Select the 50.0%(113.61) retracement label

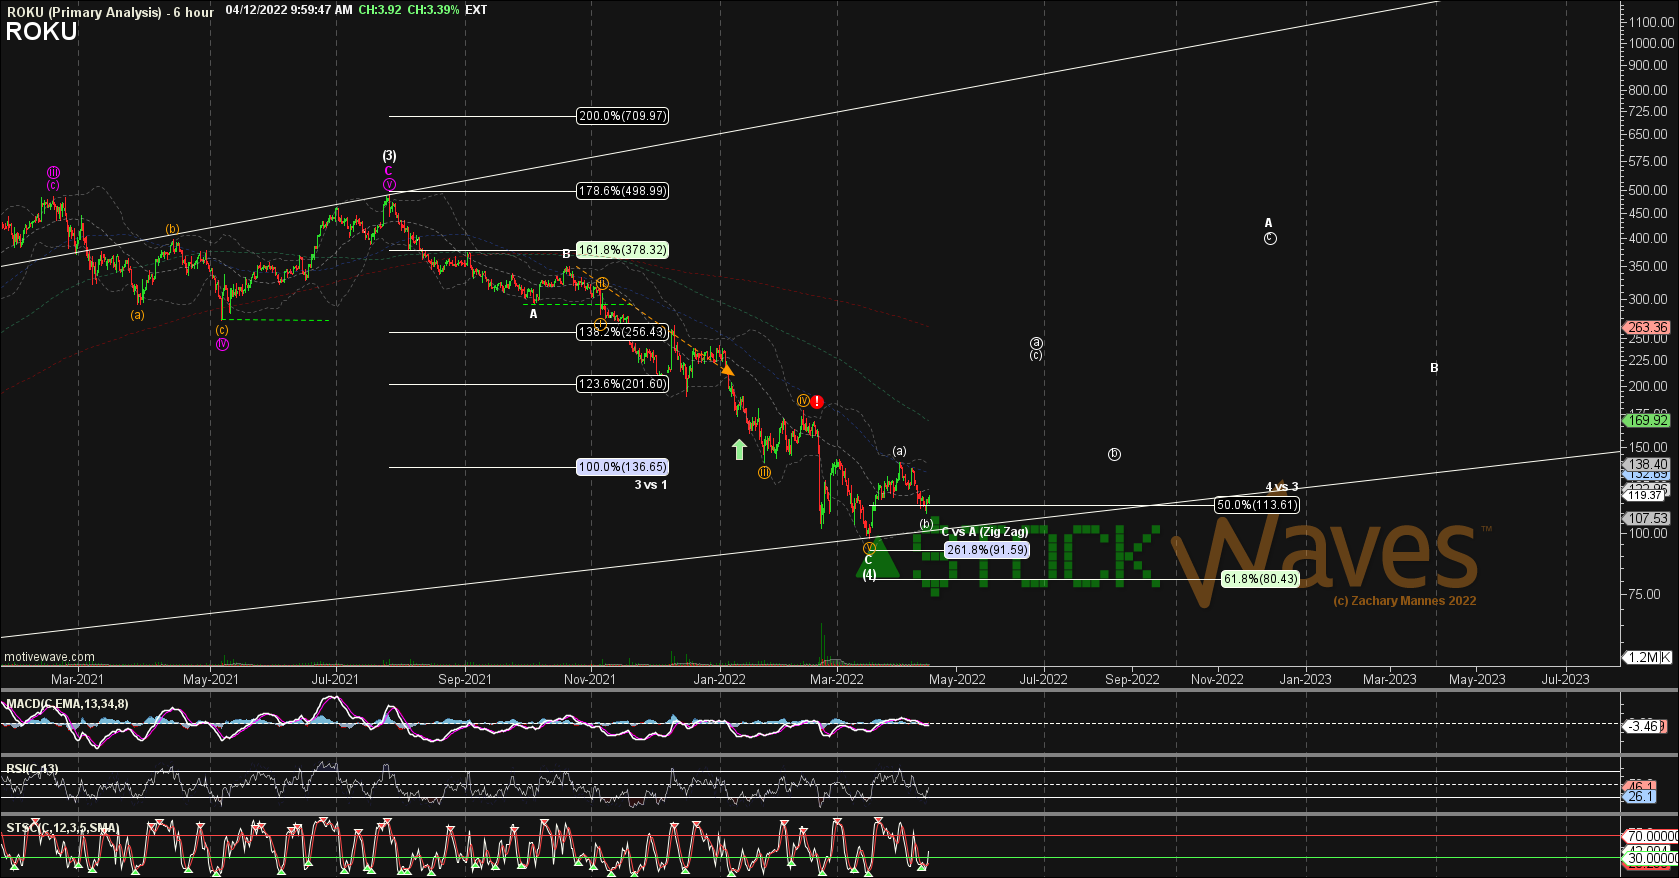point(1257,505)
